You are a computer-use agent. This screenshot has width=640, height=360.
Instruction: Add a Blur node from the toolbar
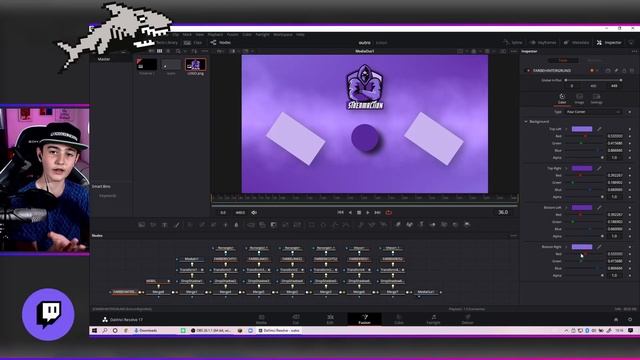pyautogui.click(x=237, y=224)
